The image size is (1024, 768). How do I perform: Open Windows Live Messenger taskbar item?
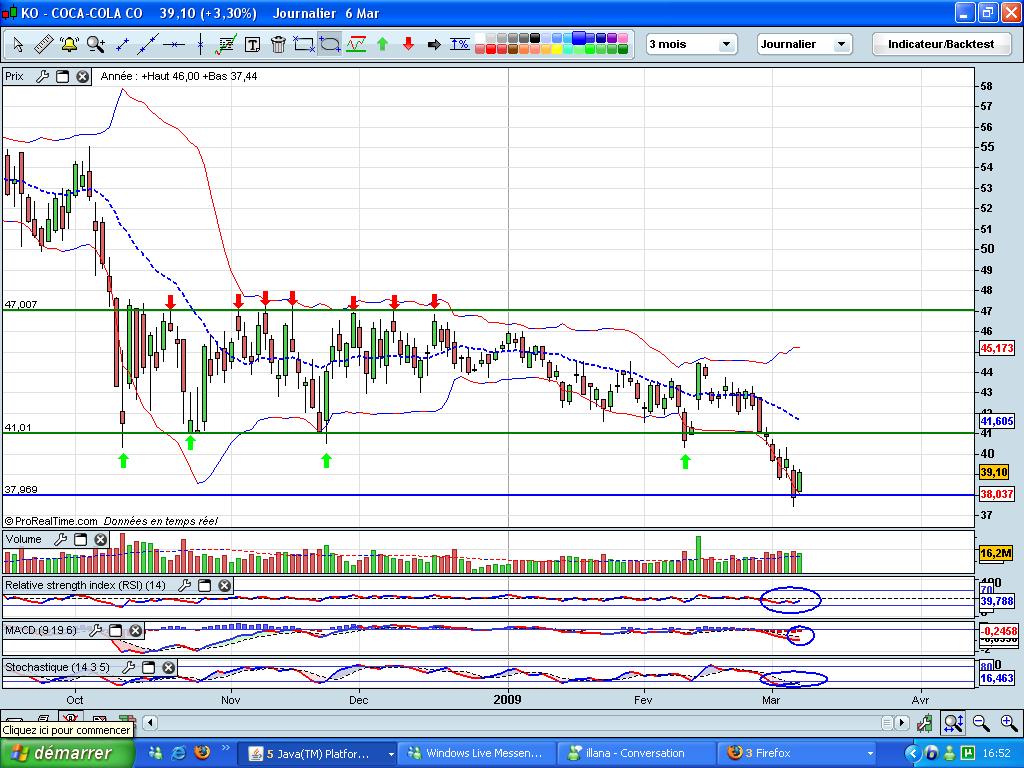(x=476, y=753)
